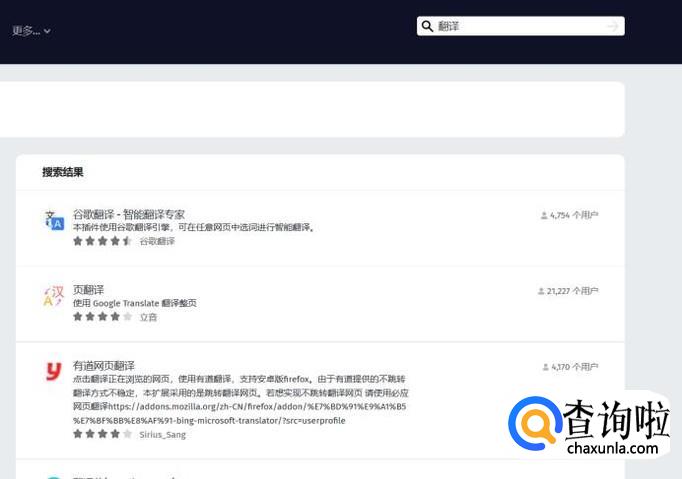This screenshot has height=479, width=682.
Task: Click the star rating of 谷歌翻译 - 智能翻译专家
Action: tap(102, 241)
